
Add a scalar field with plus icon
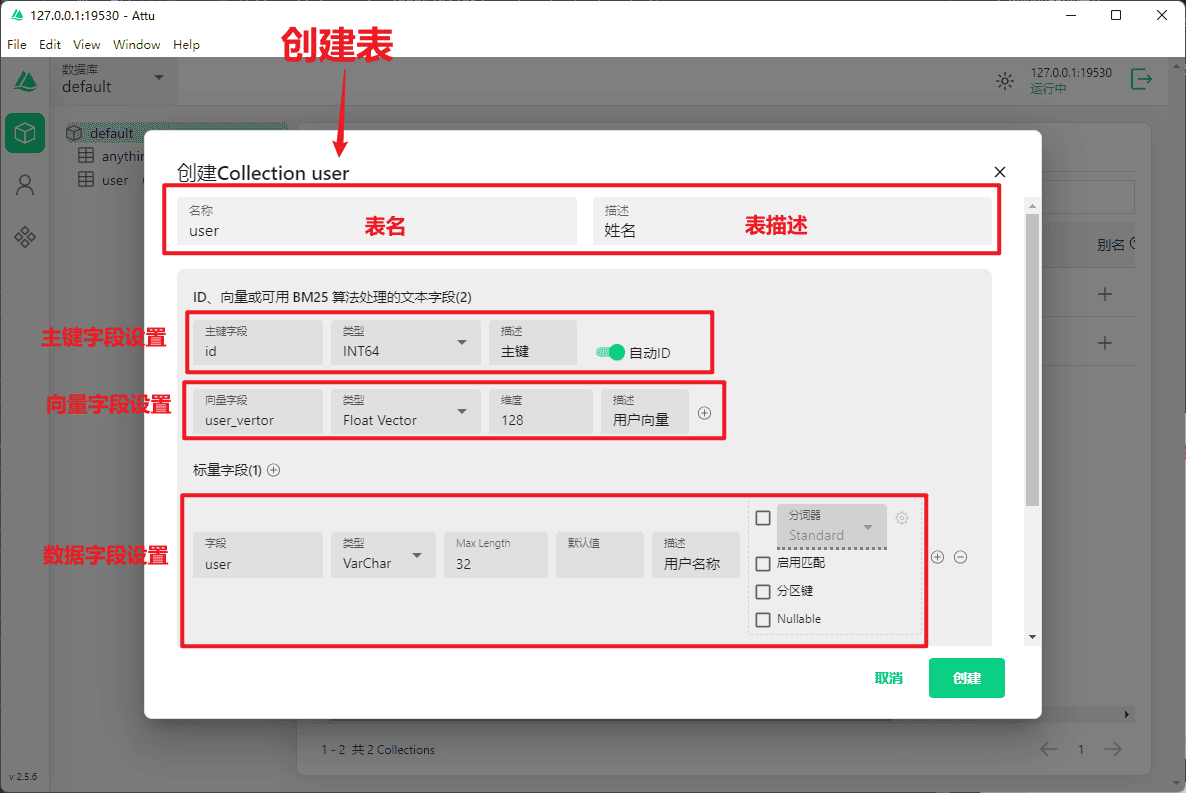click(x=274, y=470)
